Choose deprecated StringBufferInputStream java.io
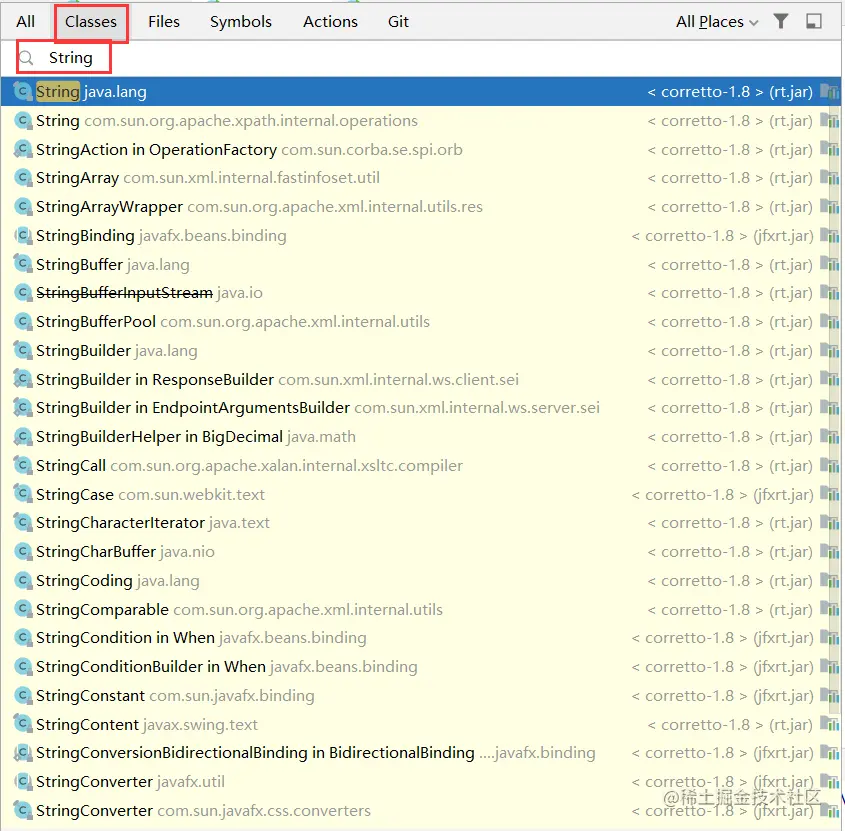This screenshot has width=845, height=831. pyautogui.click(x=420, y=293)
